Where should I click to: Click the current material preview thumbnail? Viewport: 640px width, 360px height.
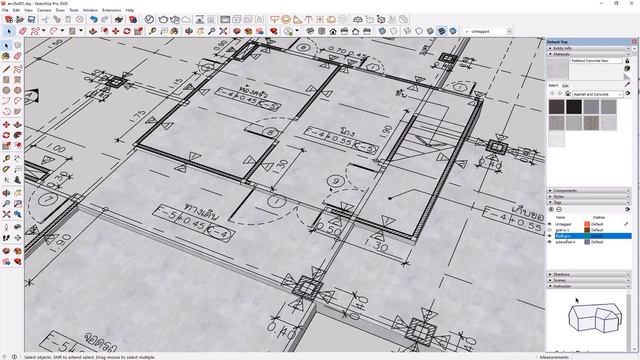tap(558, 68)
